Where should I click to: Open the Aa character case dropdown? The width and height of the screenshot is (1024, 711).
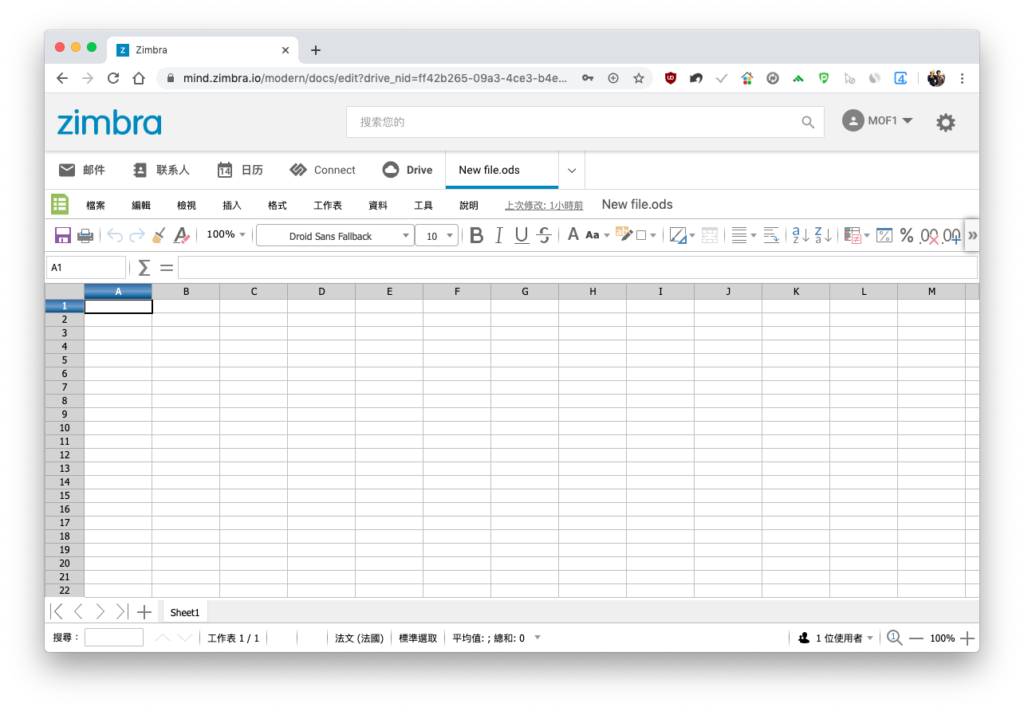597,235
